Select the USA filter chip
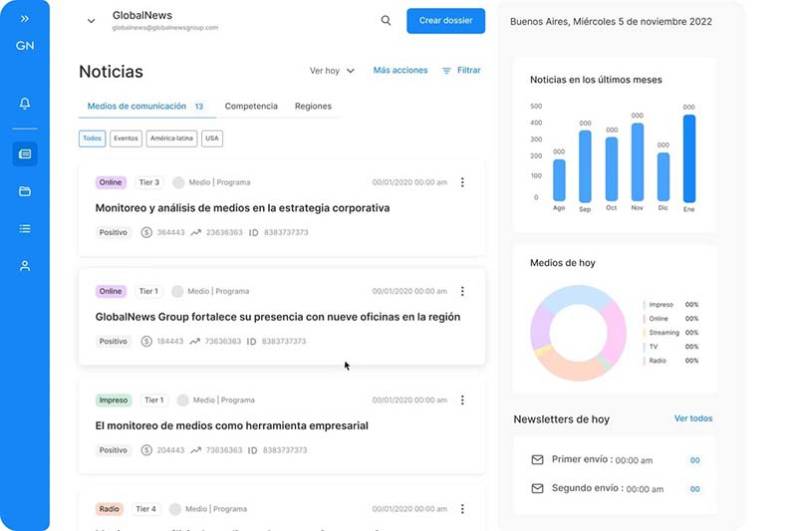 (212, 138)
